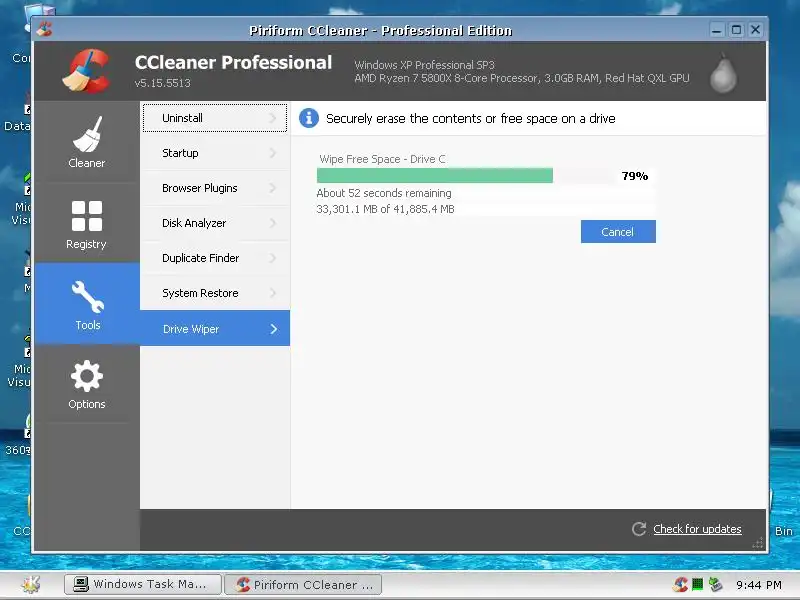
Task: Open Uninstall tool menu item
Action: point(215,118)
